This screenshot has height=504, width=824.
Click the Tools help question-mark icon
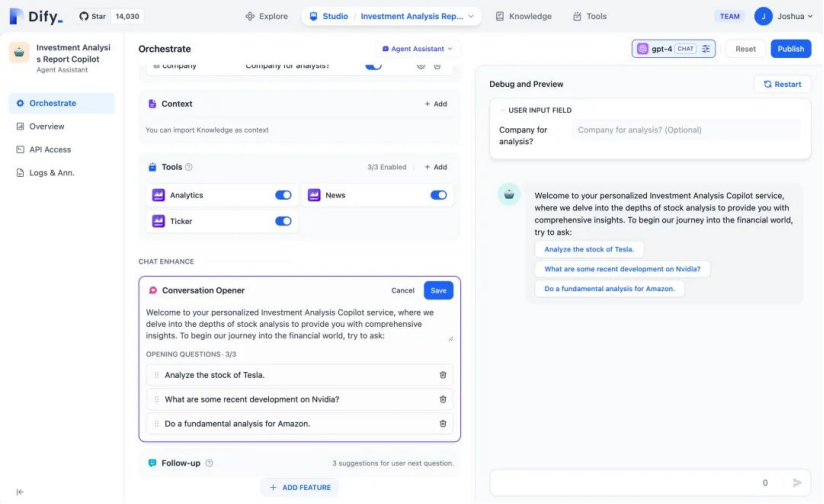click(189, 167)
